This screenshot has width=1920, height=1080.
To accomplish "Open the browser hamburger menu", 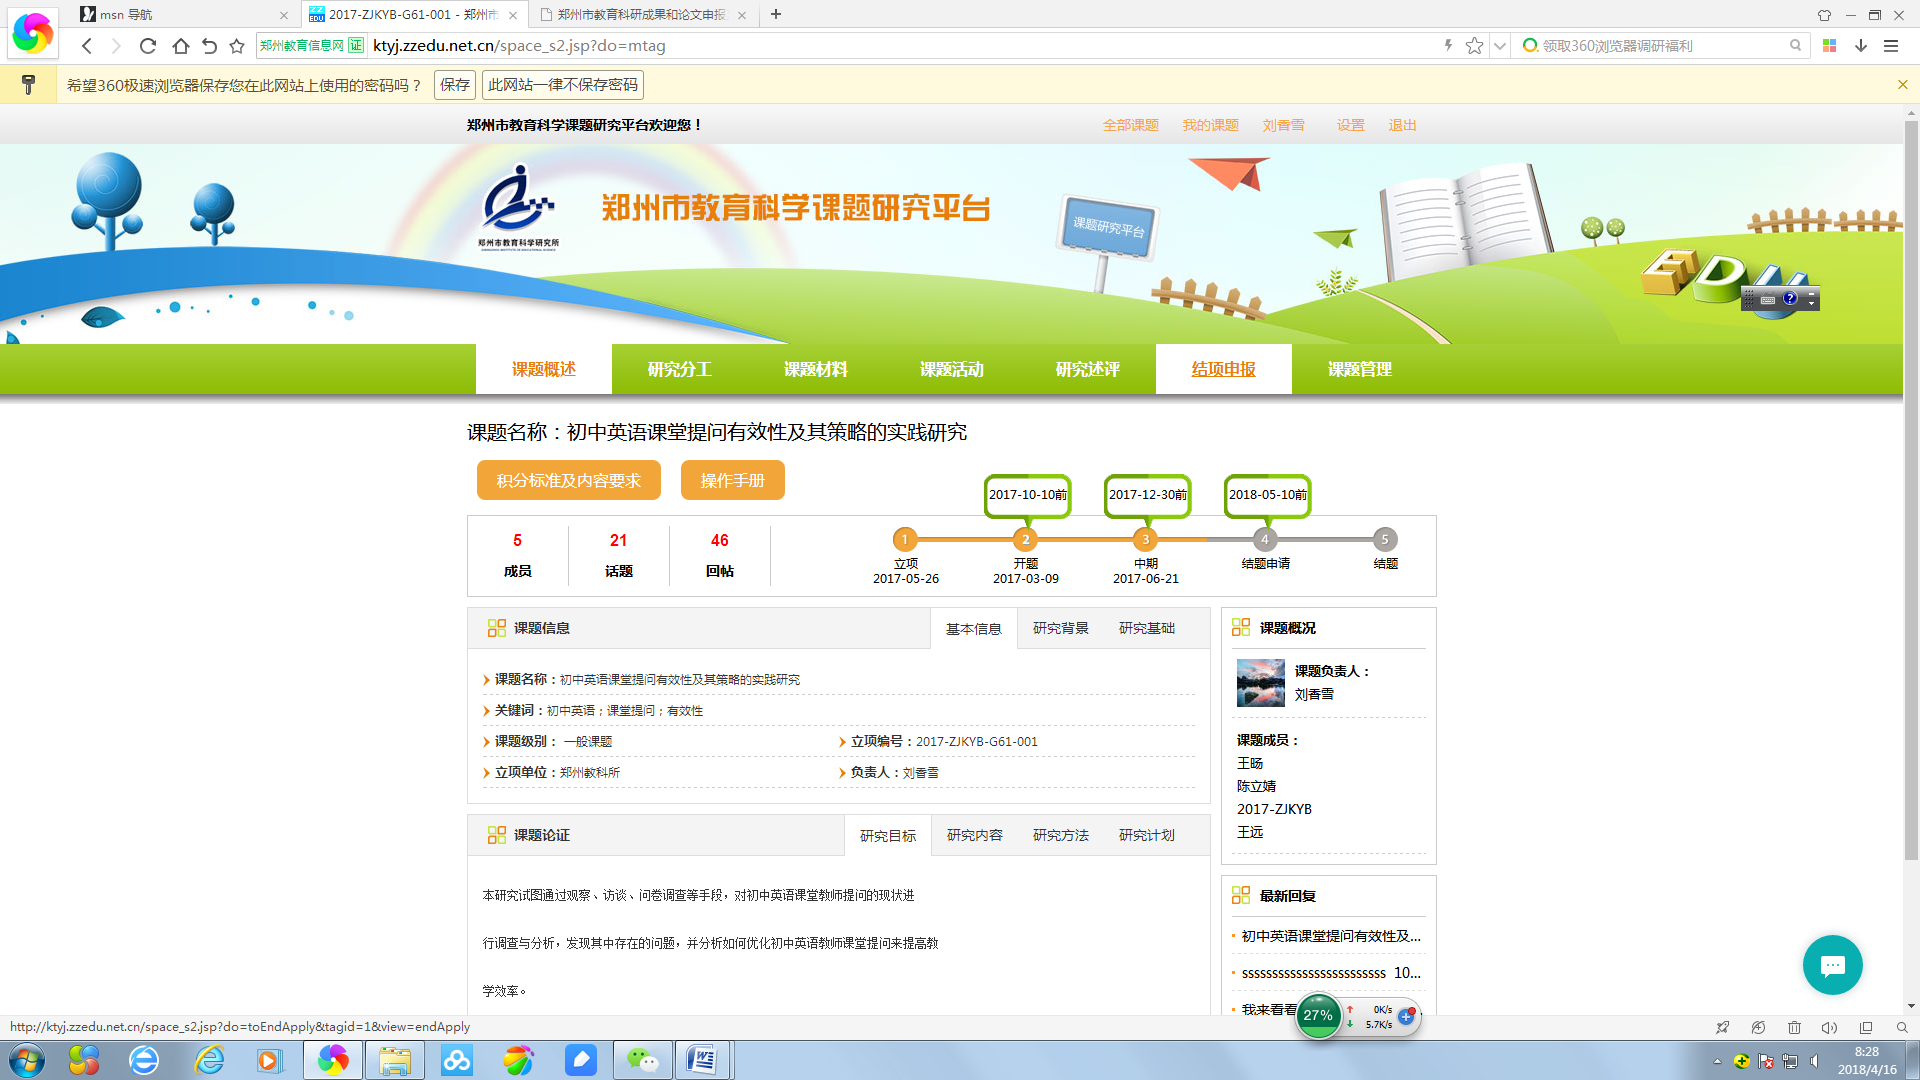I will point(1891,46).
